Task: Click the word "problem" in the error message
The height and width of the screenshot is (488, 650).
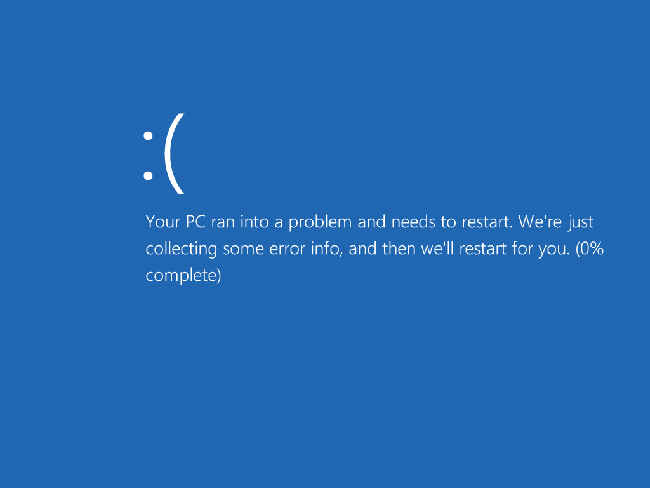Action: click(320, 223)
